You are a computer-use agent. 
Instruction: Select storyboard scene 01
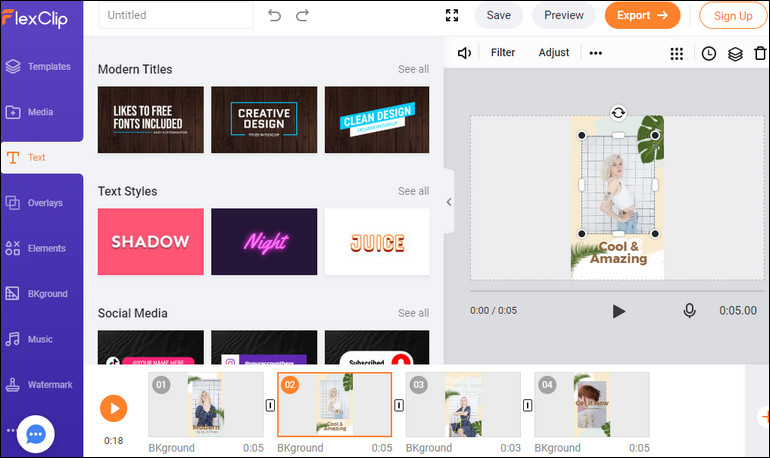pos(206,404)
